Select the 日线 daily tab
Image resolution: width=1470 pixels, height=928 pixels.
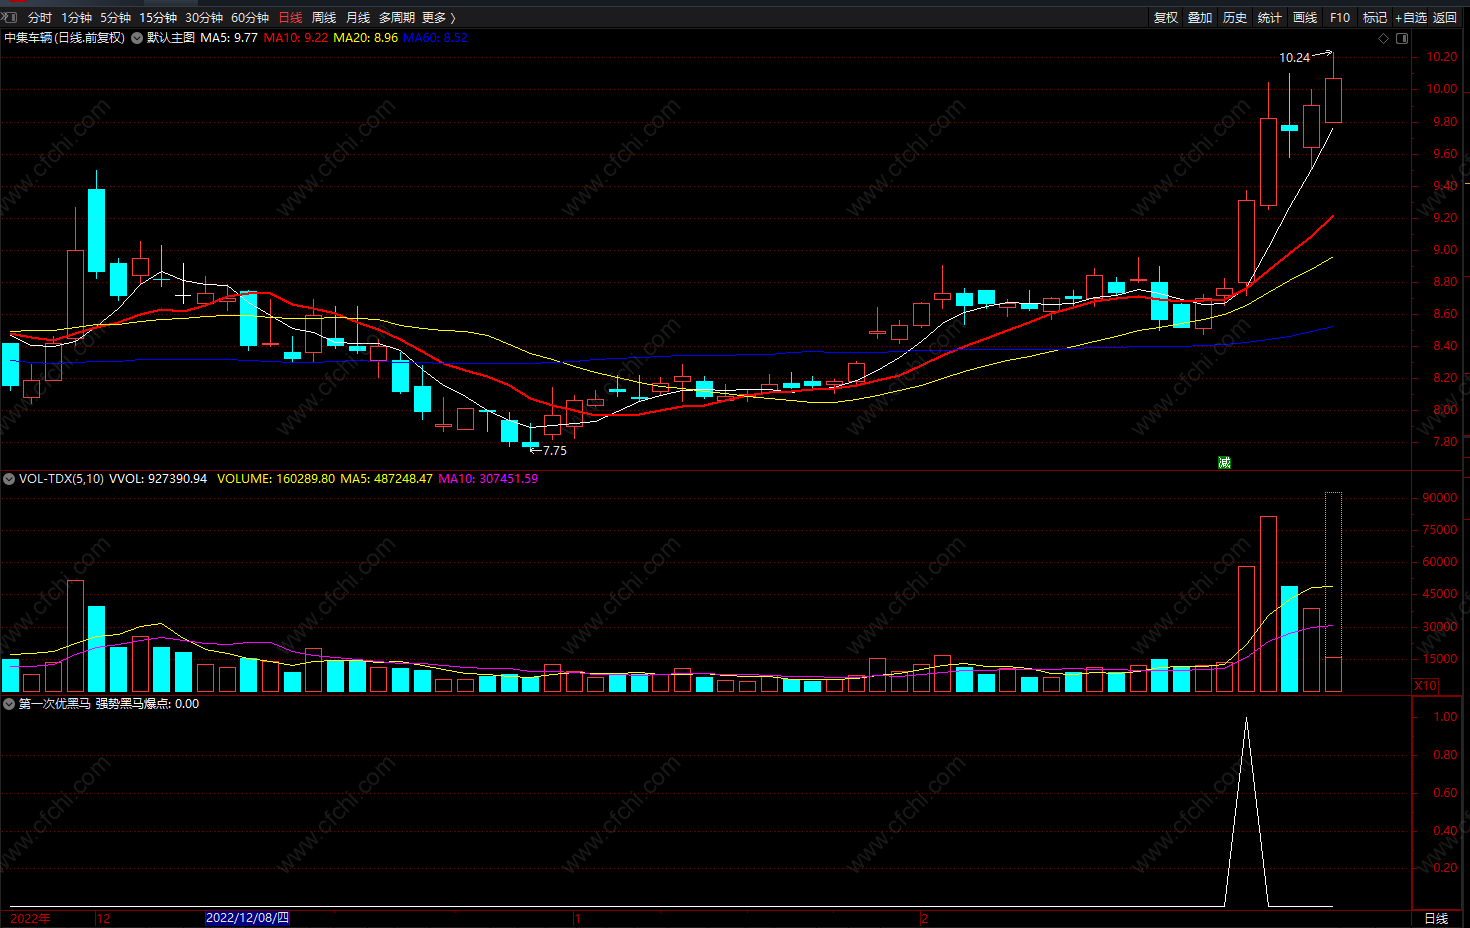pyautogui.click(x=290, y=18)
